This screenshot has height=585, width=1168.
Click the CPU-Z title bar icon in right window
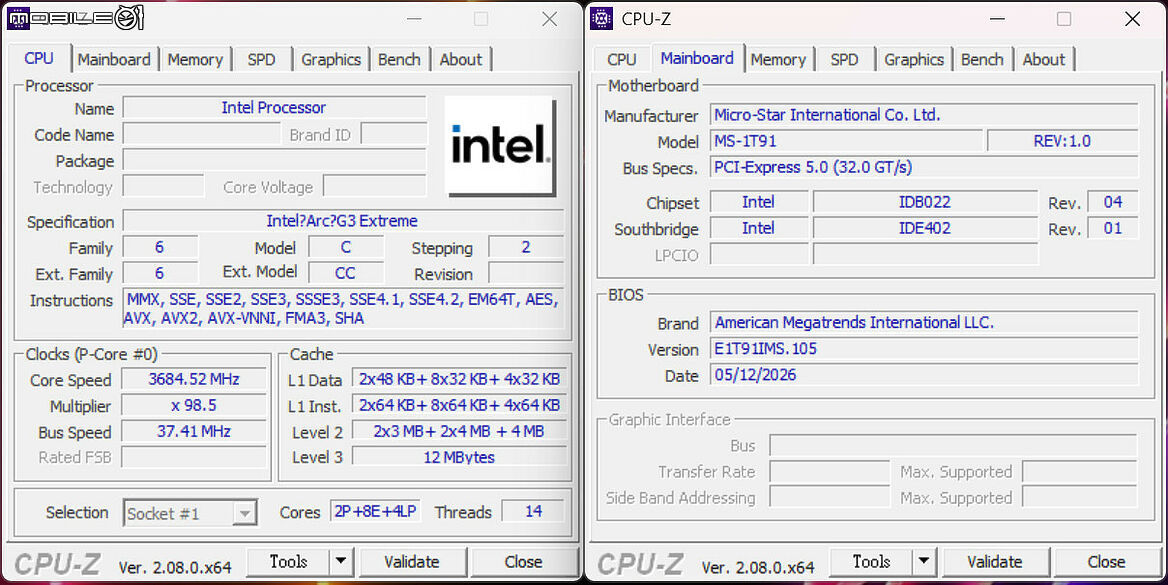(601, 19)
